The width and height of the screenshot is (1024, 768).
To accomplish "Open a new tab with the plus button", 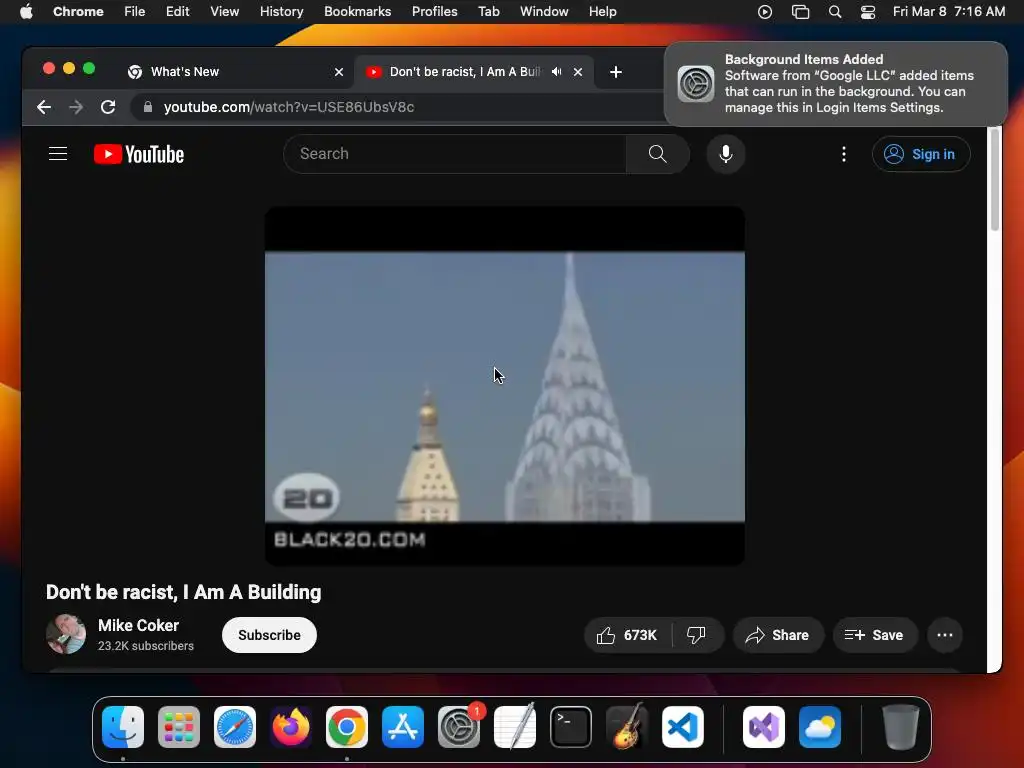I will pos(616,72).
